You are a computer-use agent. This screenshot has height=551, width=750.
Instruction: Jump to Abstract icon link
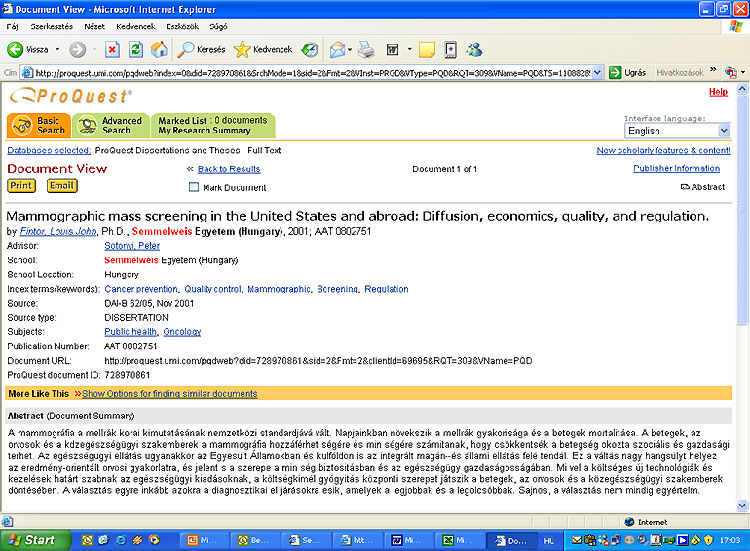(703, 187)
